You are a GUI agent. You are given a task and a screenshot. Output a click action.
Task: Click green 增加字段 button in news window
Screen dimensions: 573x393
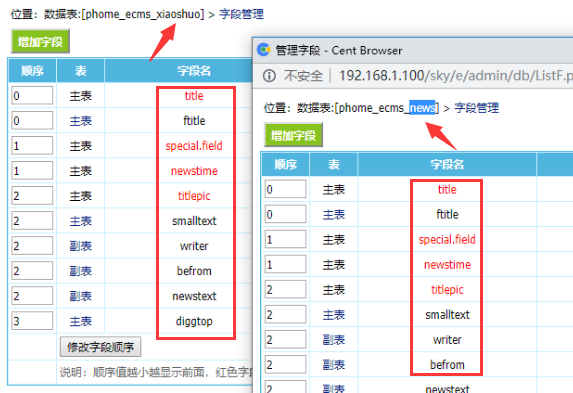(293, 135)
